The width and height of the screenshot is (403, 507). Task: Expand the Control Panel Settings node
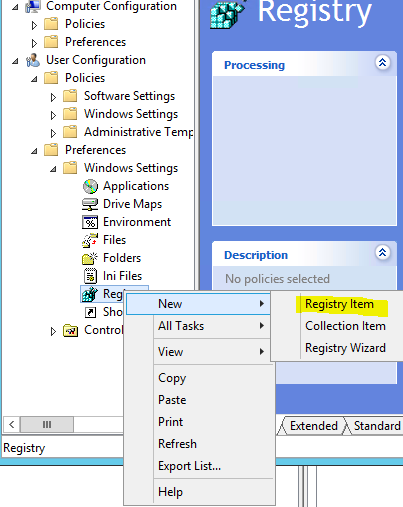click(x=53, y=331)
